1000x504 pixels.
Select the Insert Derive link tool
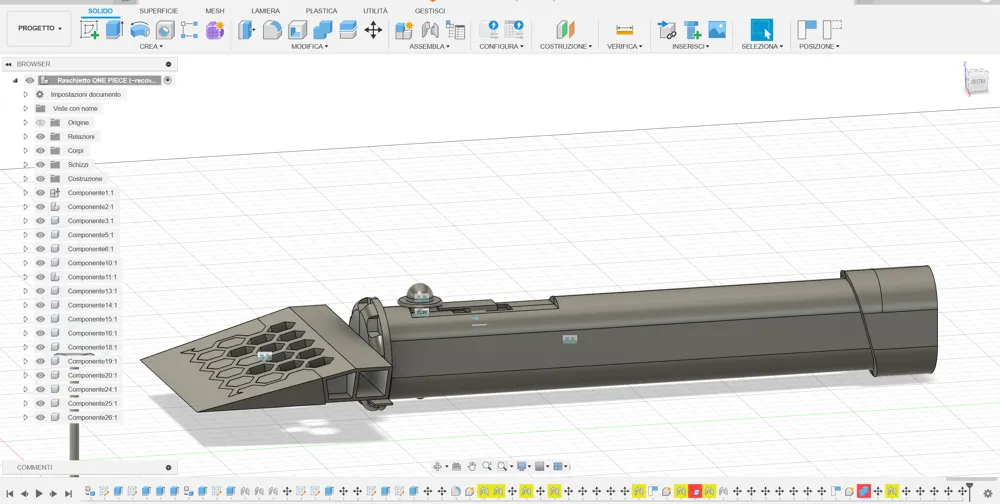click(x=666, y=29)
